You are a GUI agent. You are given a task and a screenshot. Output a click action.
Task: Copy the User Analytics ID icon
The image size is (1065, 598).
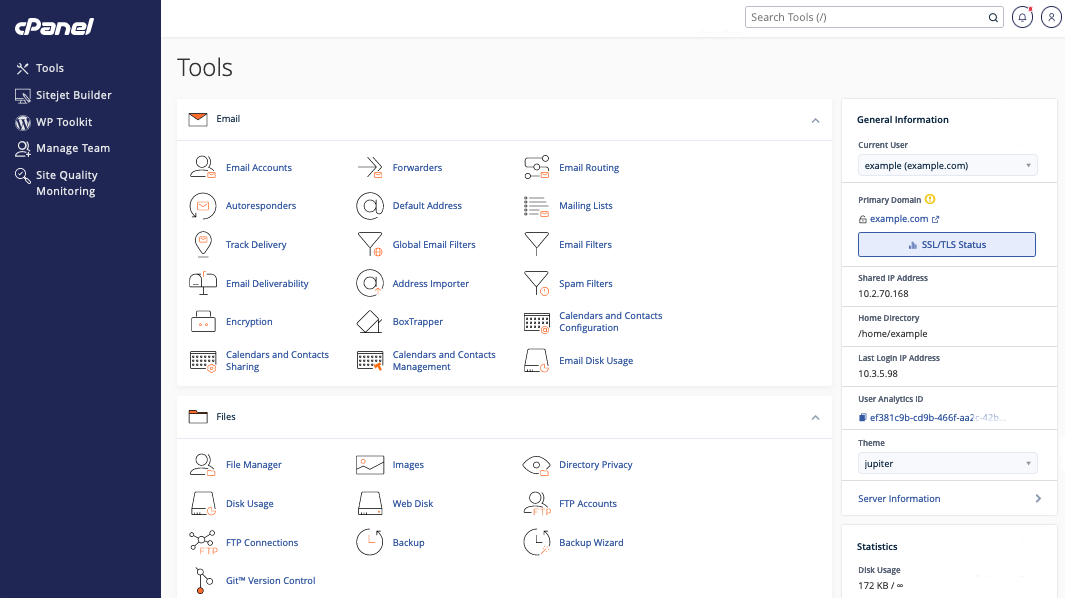coord(863,418)
